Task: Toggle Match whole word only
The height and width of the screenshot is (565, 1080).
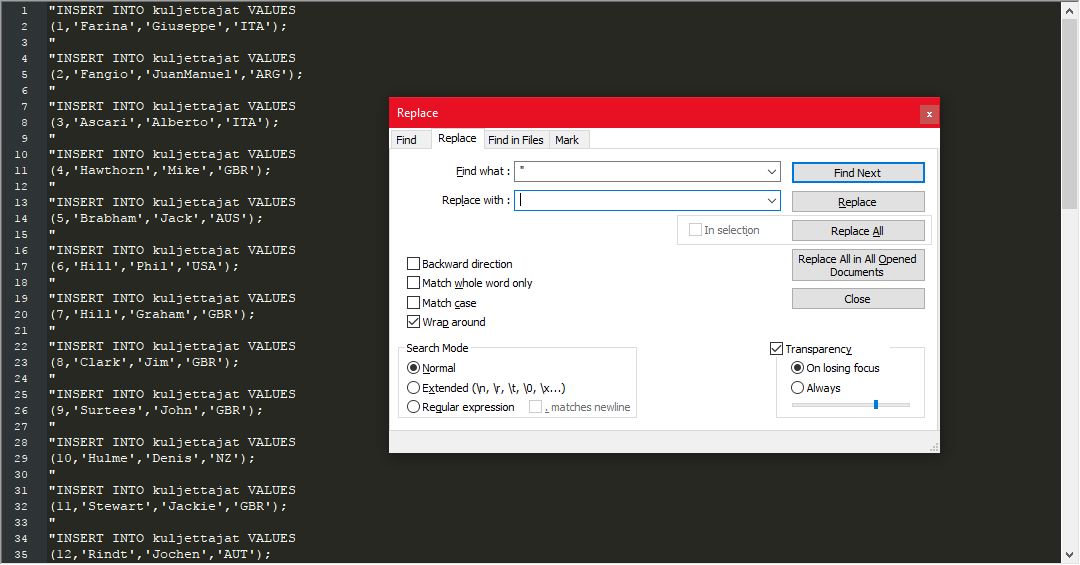Action: pyautogui.click(x=414, y=283)
